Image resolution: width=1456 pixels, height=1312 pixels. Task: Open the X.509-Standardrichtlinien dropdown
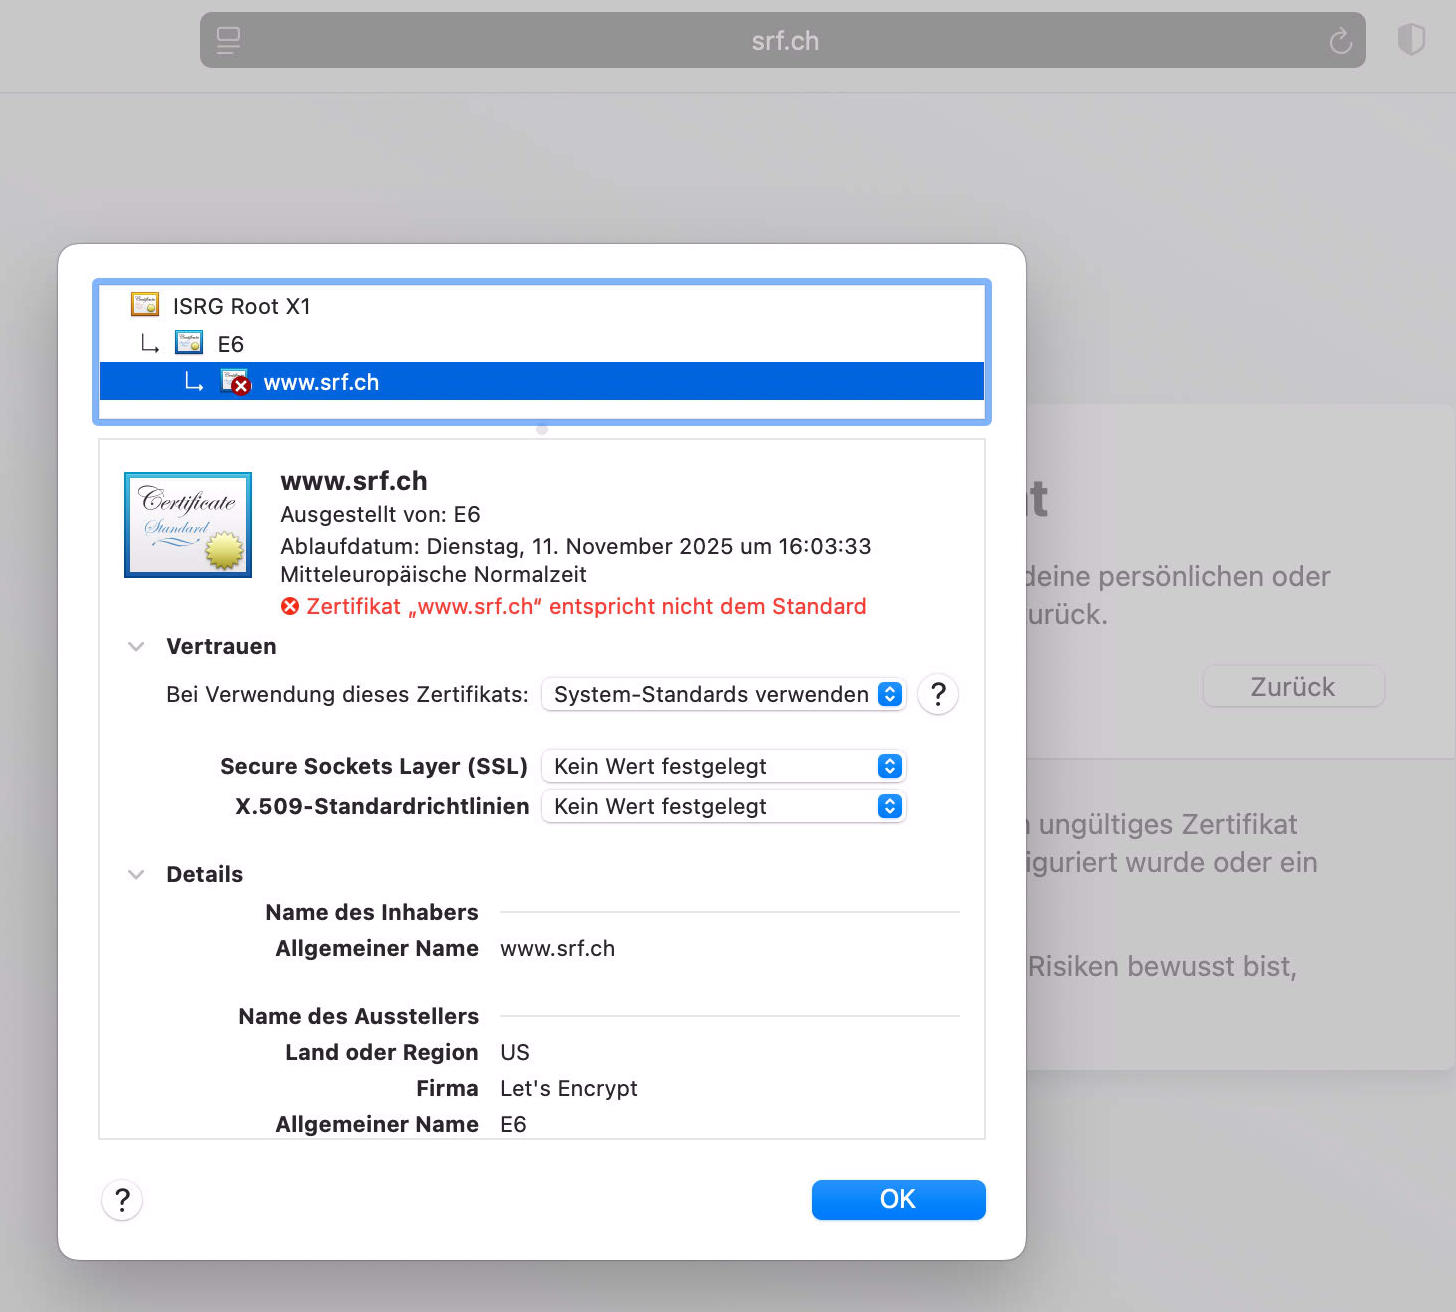pyautogui.click(x=723, y=807)
